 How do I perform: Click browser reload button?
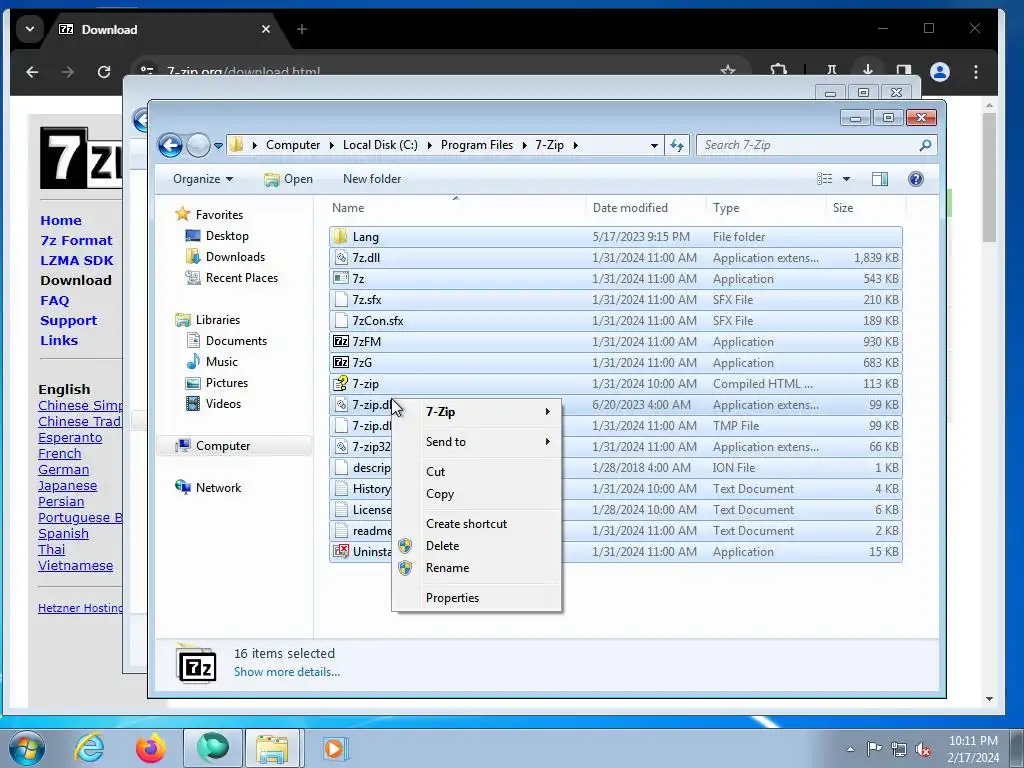(104, 72)
